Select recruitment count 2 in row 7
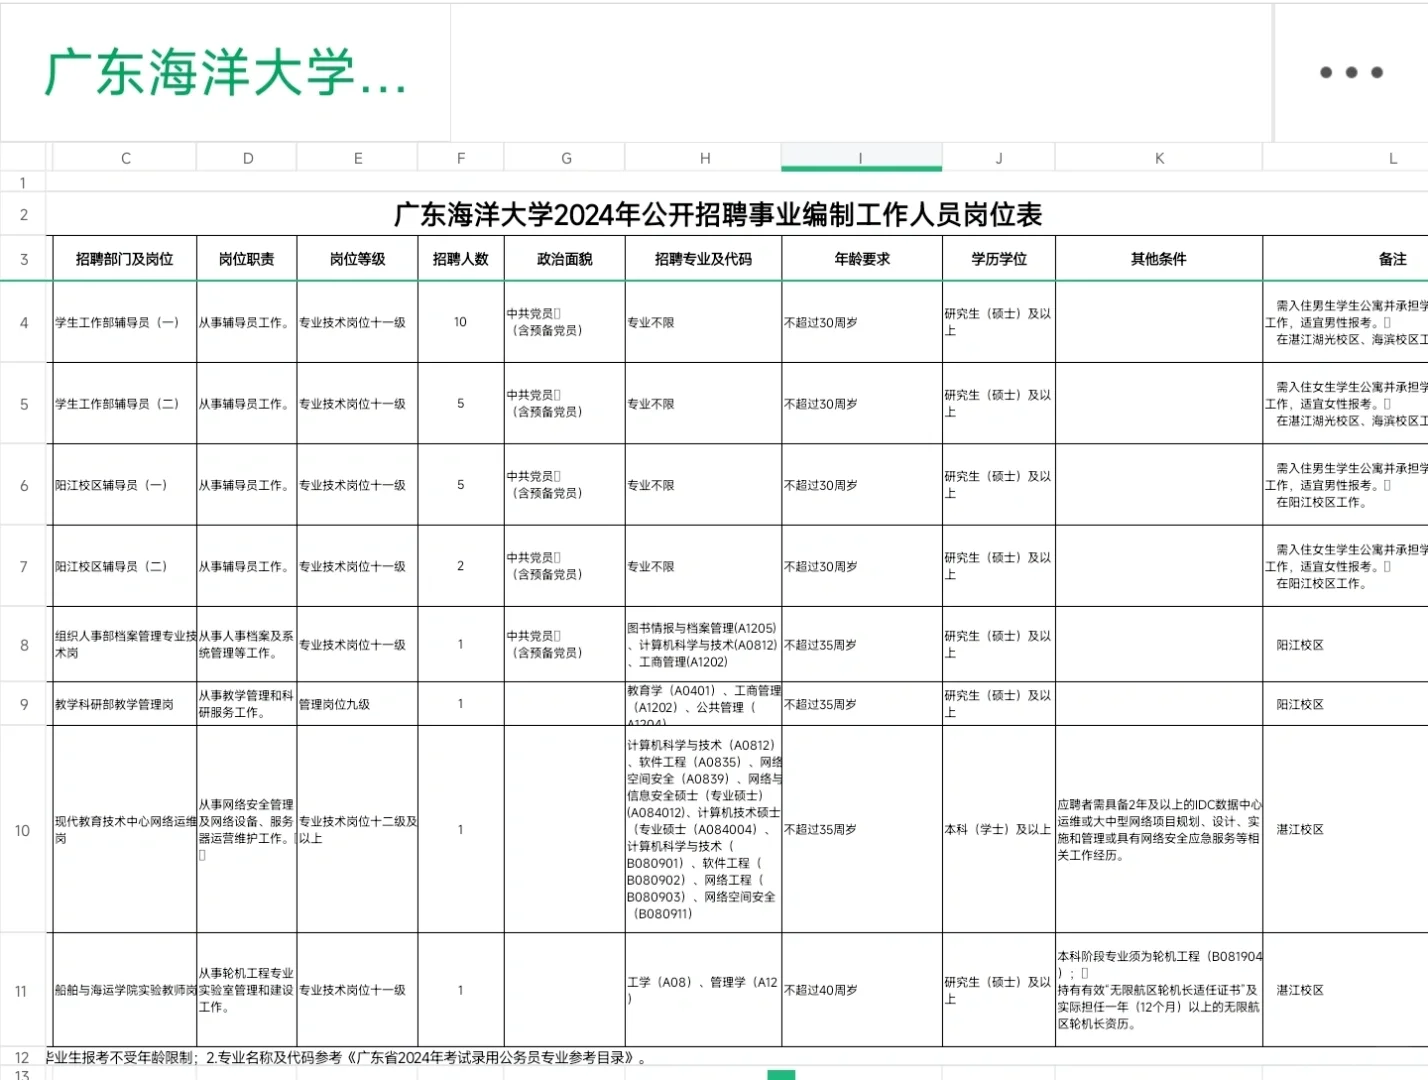The image size is (1428, 1080). coord(461,566)
